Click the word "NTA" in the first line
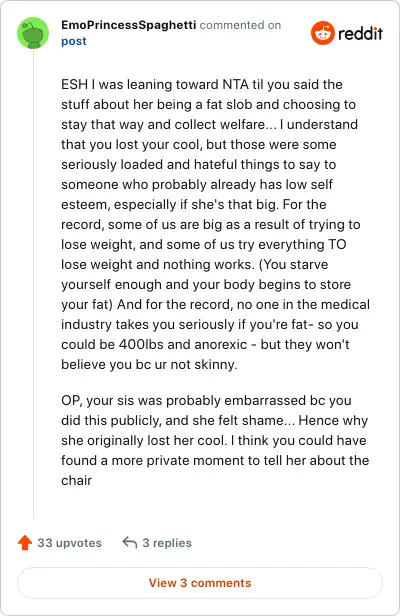The width and height of the screenshot is (400, 616). (235, 84)
